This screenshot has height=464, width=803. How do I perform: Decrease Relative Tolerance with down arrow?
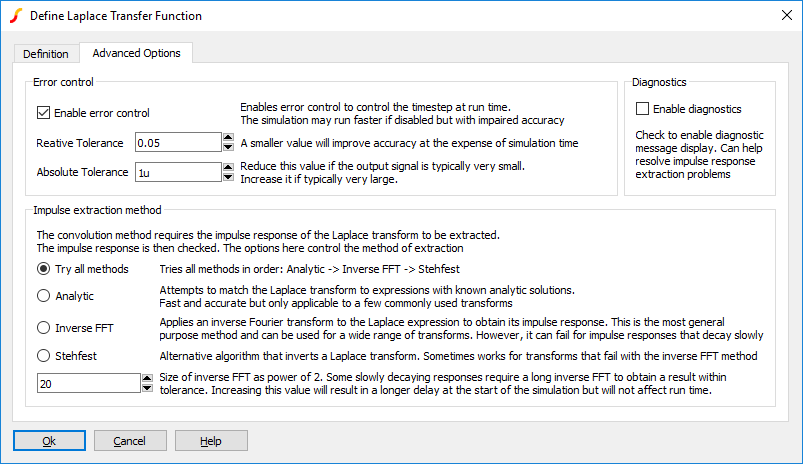[228, 148]
